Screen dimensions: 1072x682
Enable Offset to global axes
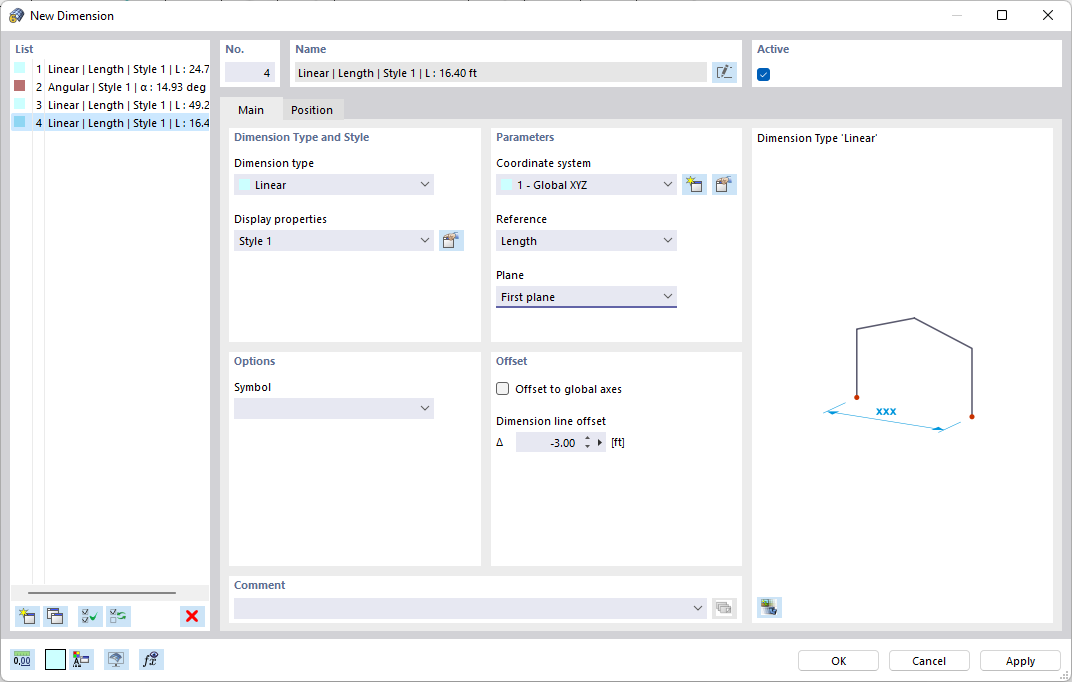pyautogui.click(x=502, y=389)
